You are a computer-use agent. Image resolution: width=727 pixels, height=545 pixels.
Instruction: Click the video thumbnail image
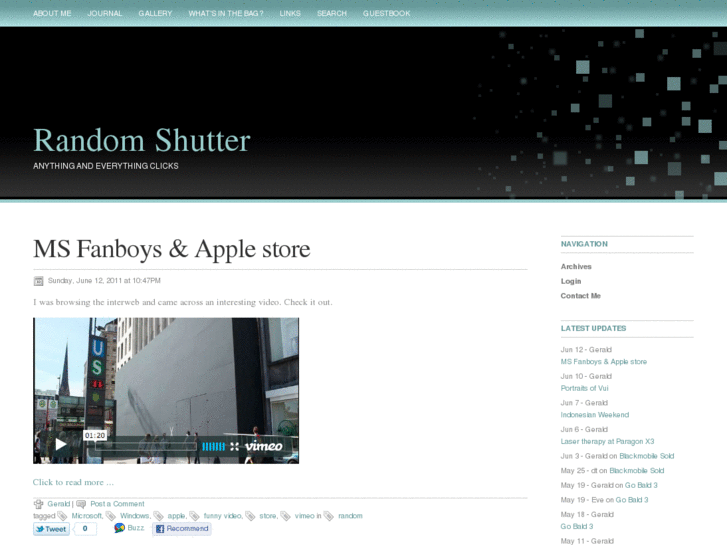pyautogui.click(x=166, y=391)
